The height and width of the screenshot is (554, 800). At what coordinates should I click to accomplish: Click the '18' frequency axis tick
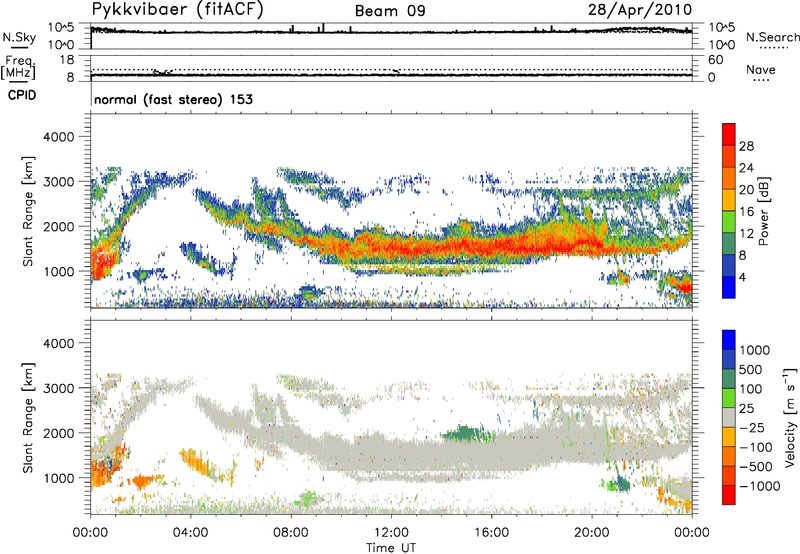coord(67,60)
